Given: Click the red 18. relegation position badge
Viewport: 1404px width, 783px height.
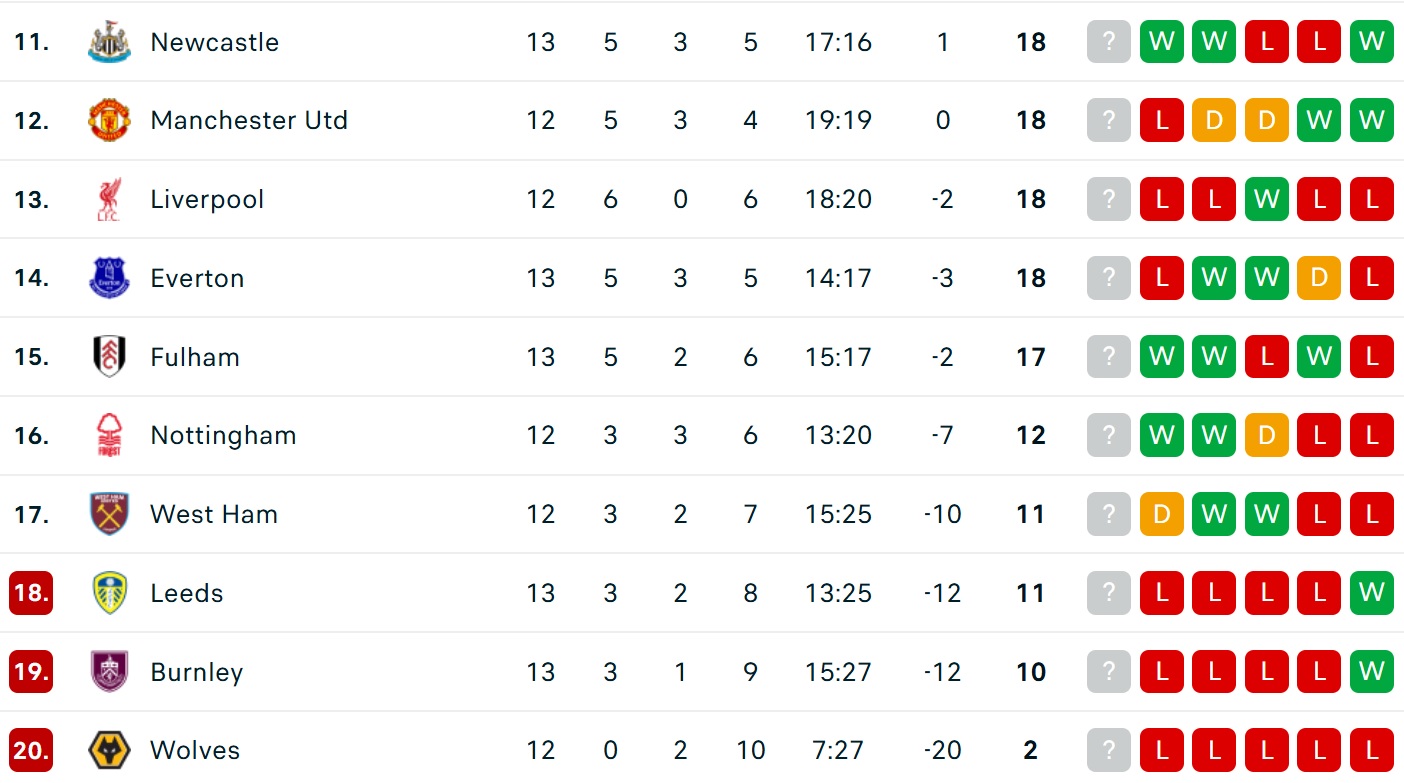Looking at the screenshot, I should pyautogui.click(x=31, y=593).
